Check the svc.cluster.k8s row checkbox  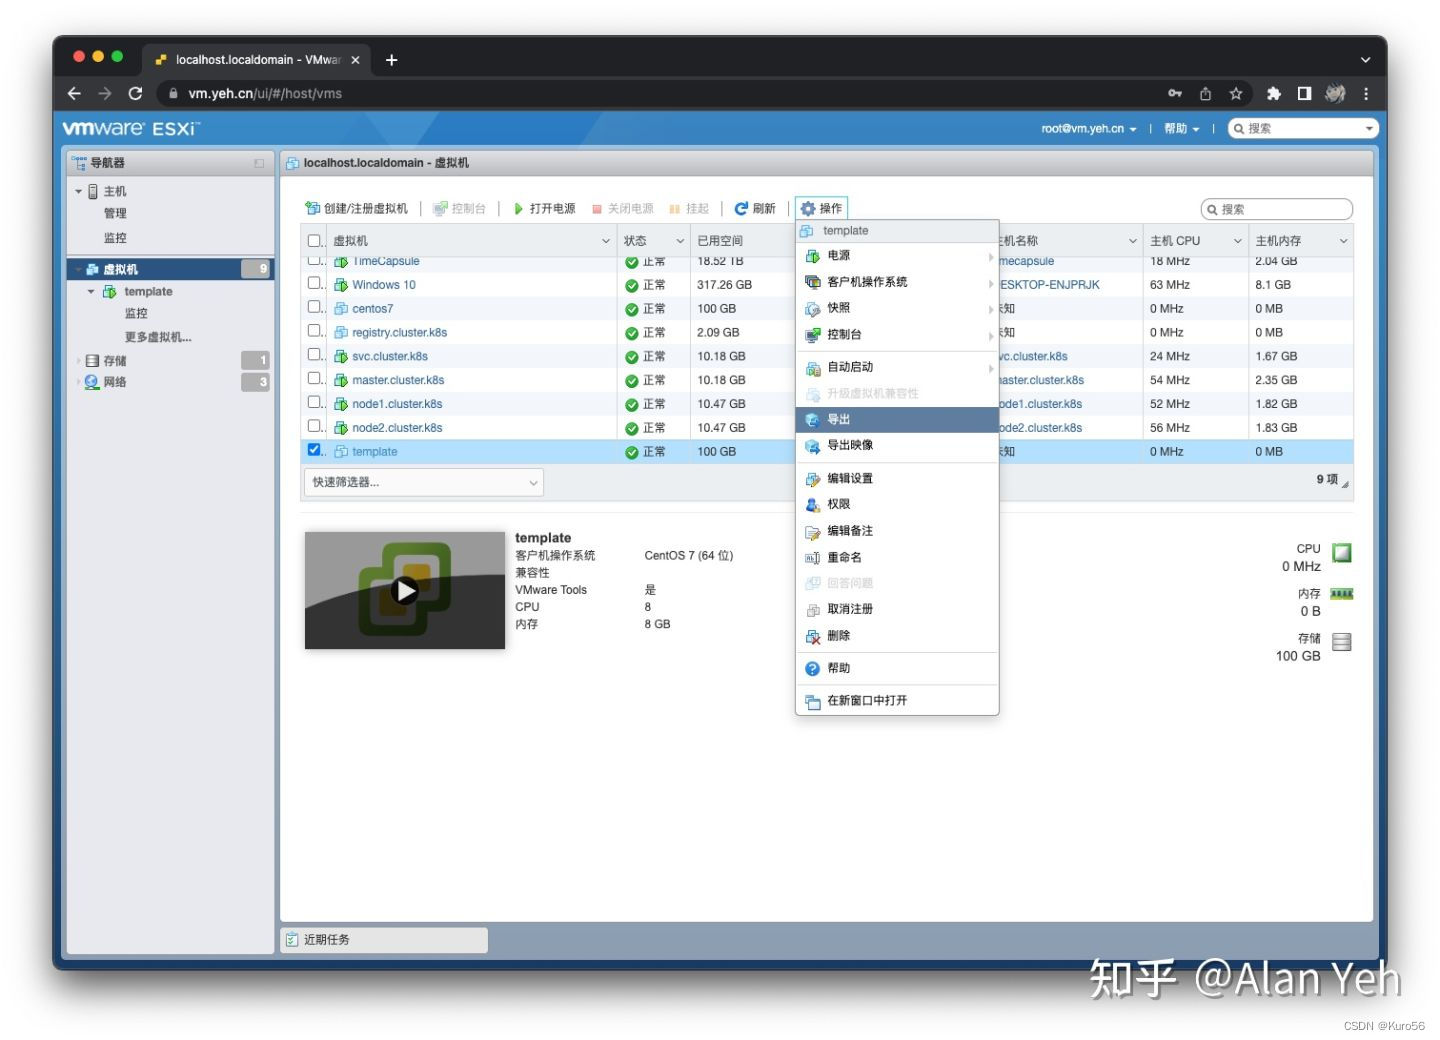coord(314,355)
